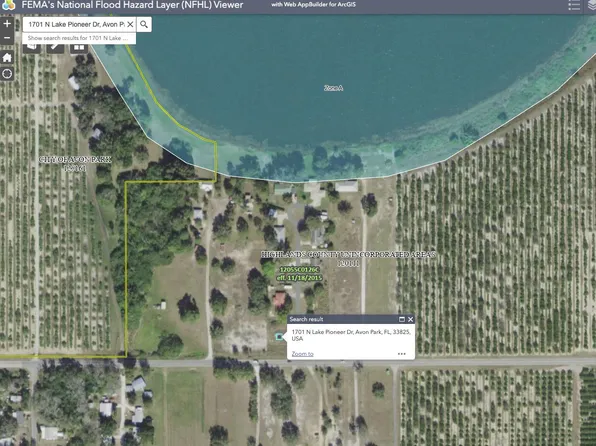Viewport: 596px width, 446px height.
Task: Click 'HIGHLANDS COUNTY UNINCORPORATED AREAS' label
Action: [348, 254]
